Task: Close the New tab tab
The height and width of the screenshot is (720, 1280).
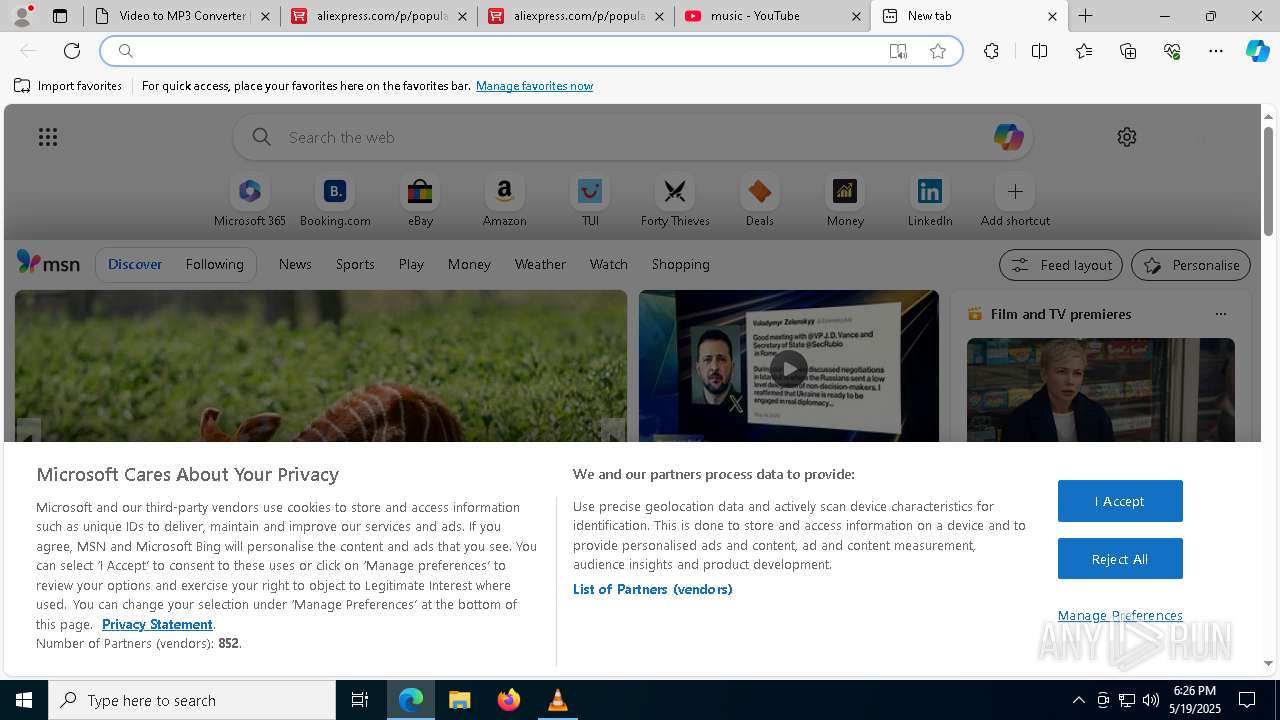Action: [x=1052, y=16]
